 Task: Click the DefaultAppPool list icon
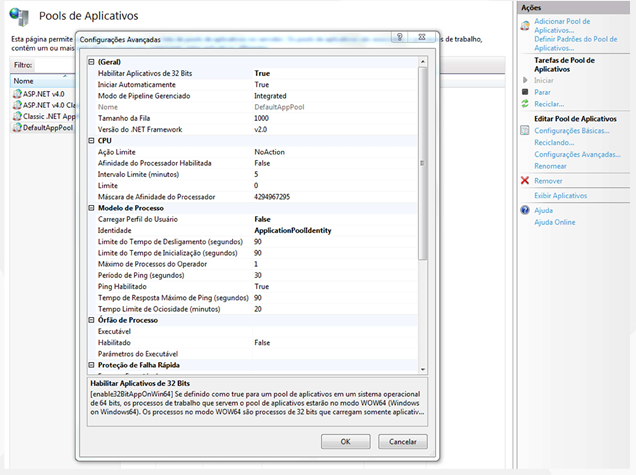pyautogui.click(x=17, y=128)
